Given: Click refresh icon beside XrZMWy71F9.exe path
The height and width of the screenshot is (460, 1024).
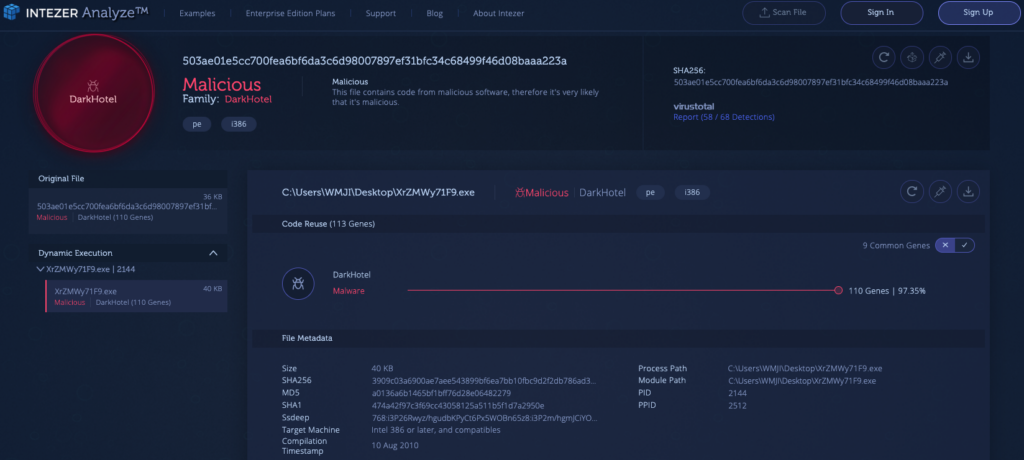Looking at the screenshot, I should [911, 191].
